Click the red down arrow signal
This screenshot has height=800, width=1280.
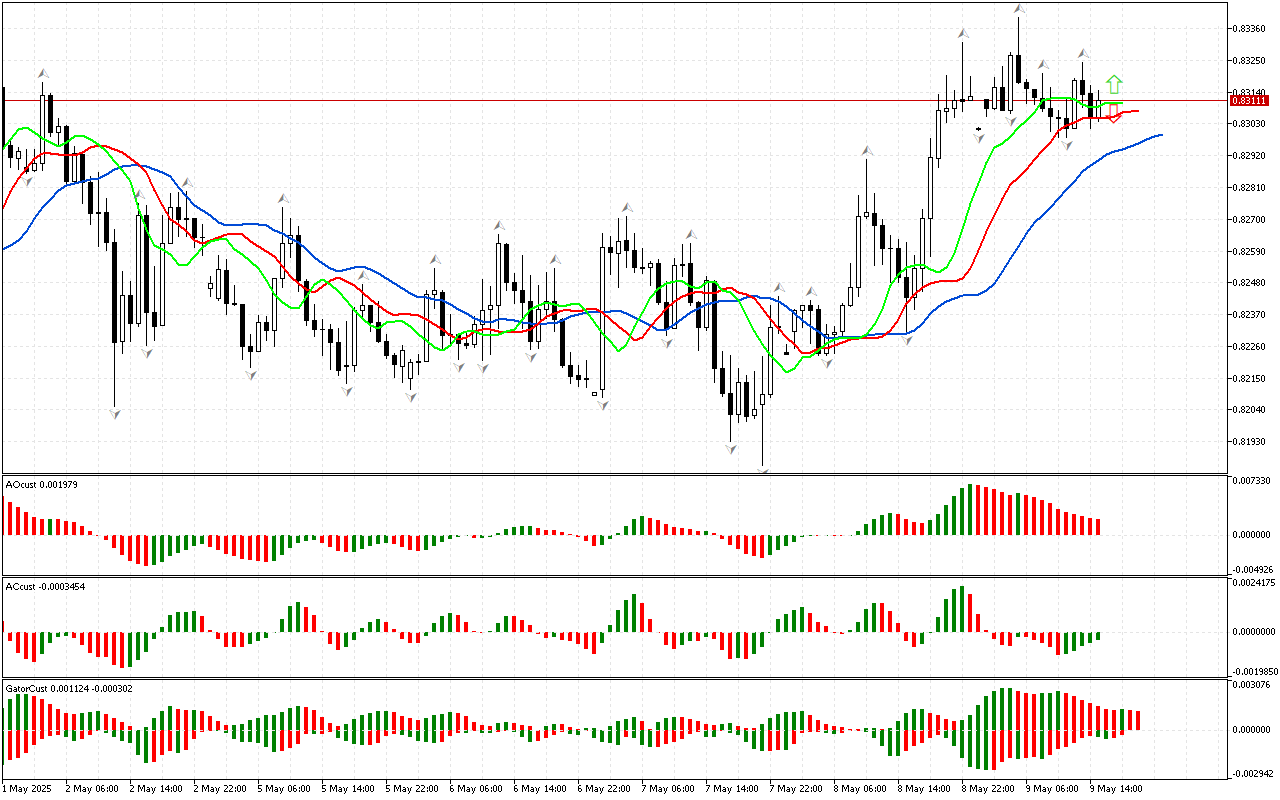pos(1114,113)
